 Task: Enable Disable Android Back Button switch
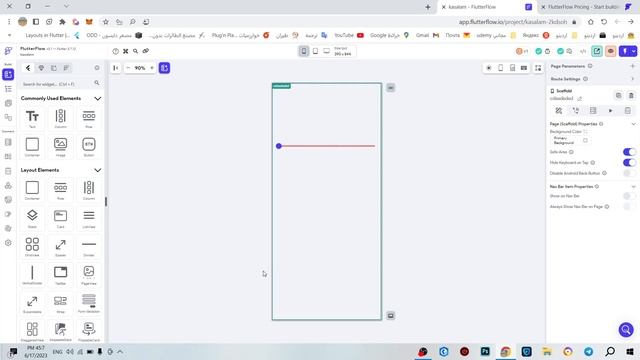[x=629, y=173]
